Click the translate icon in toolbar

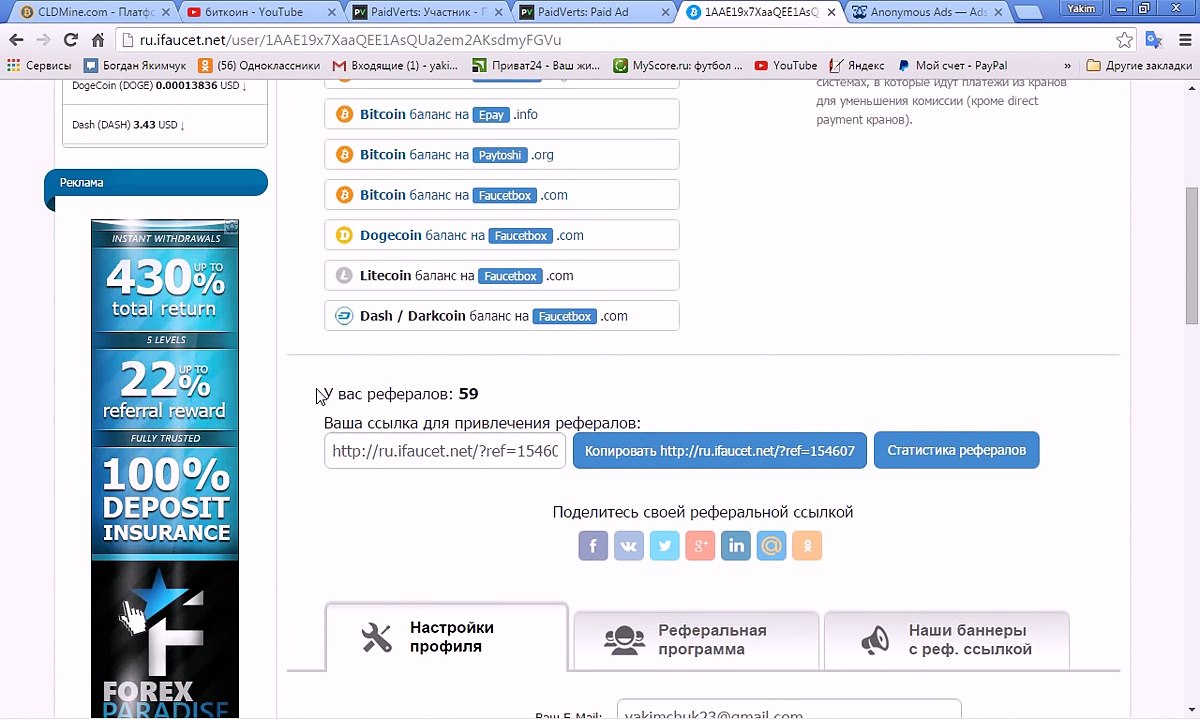coord(1153,40)
